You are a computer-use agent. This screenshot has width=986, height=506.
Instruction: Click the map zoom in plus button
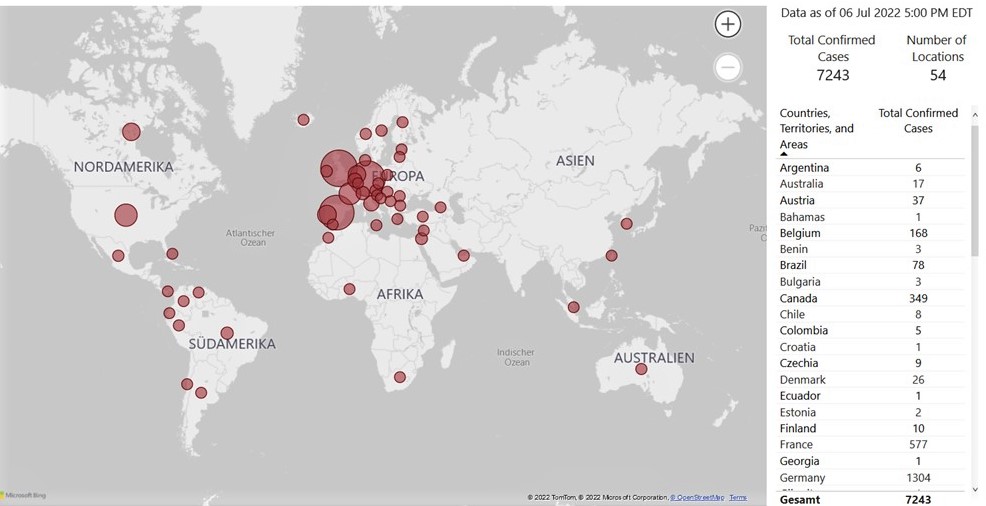pos(728,25)
